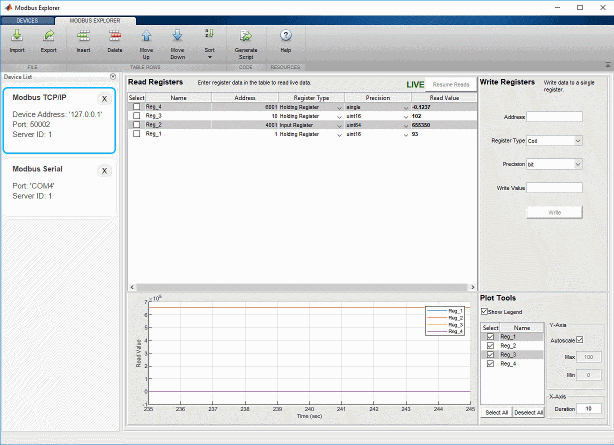Click the Precision column header
Image resolution: width=614 pixels, height=445 pixels.
[378, 98]
